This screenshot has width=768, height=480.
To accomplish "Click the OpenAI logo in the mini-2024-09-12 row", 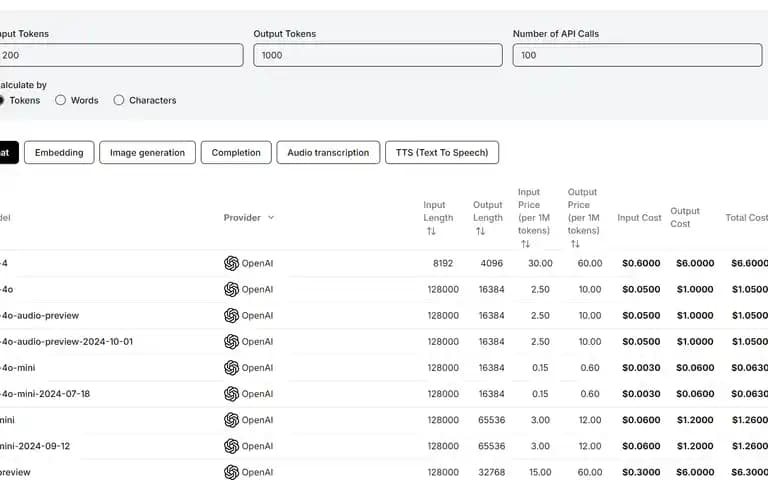I will (231, 446).
